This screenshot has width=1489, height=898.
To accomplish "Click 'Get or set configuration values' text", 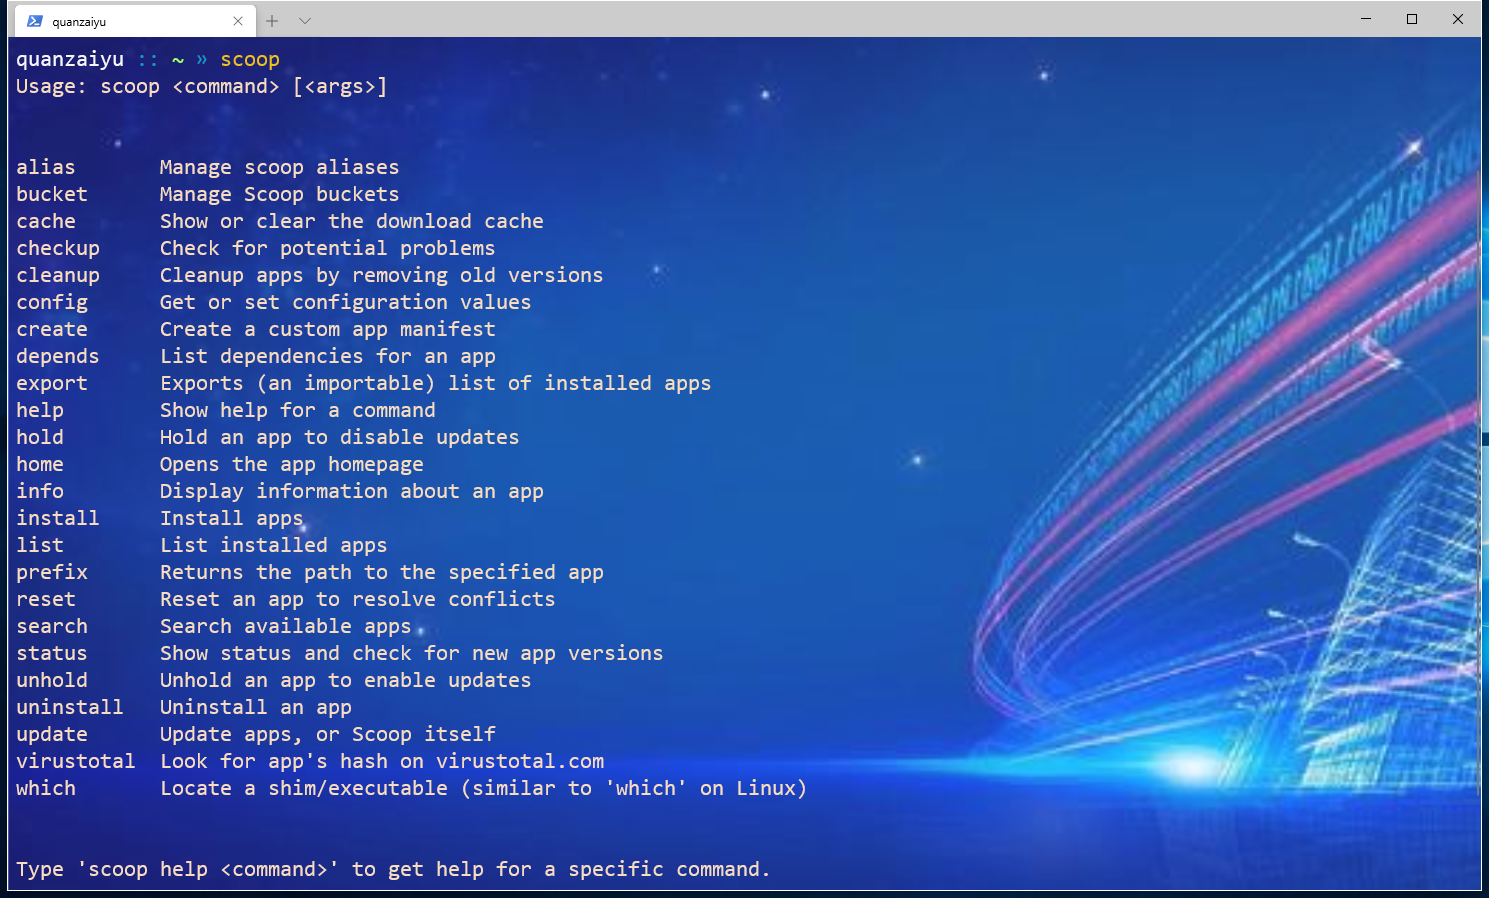I will click(346, 302).
